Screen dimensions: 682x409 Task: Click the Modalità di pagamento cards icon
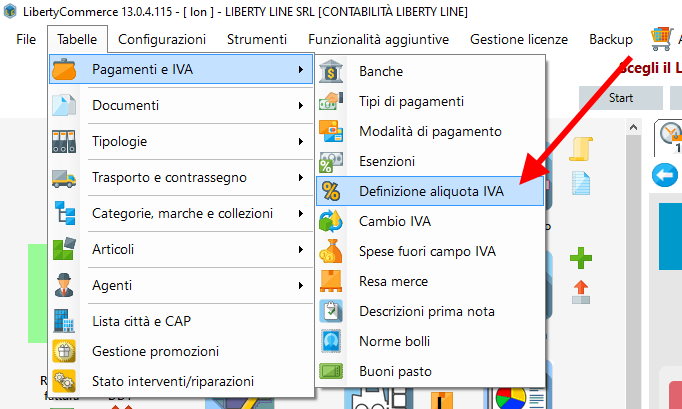point(331,131)
